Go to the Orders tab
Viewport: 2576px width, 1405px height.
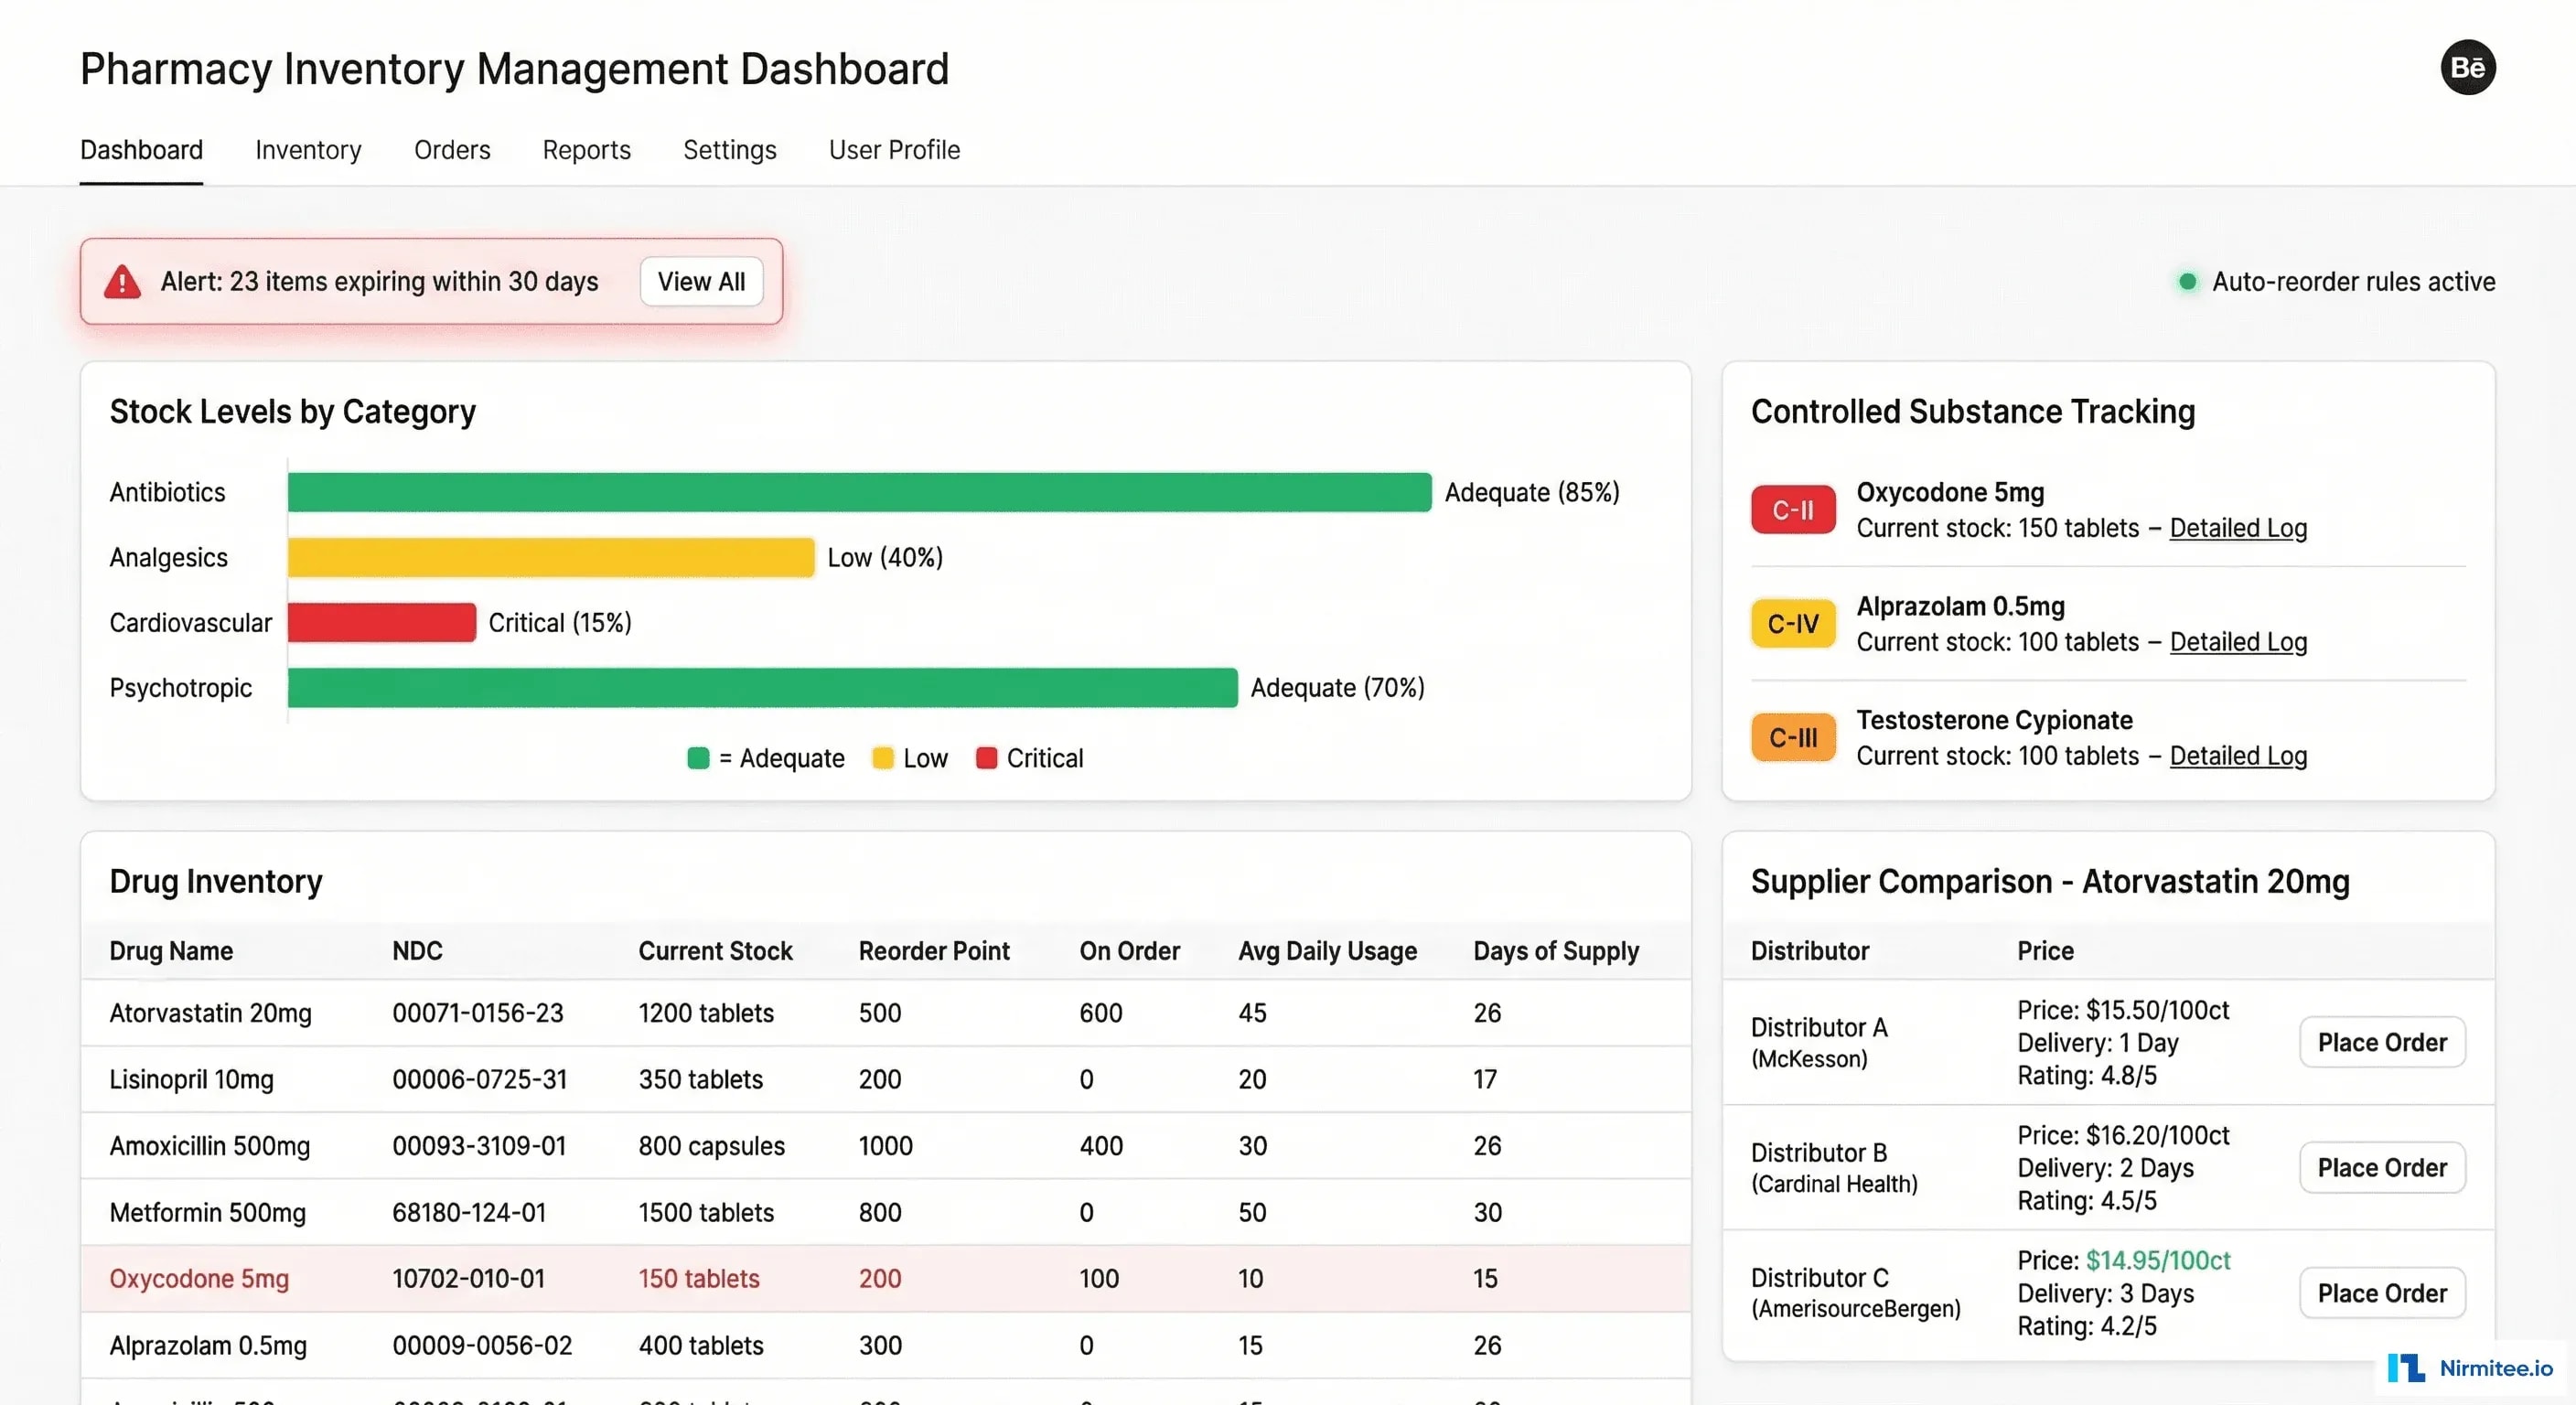tap(452, 150)
